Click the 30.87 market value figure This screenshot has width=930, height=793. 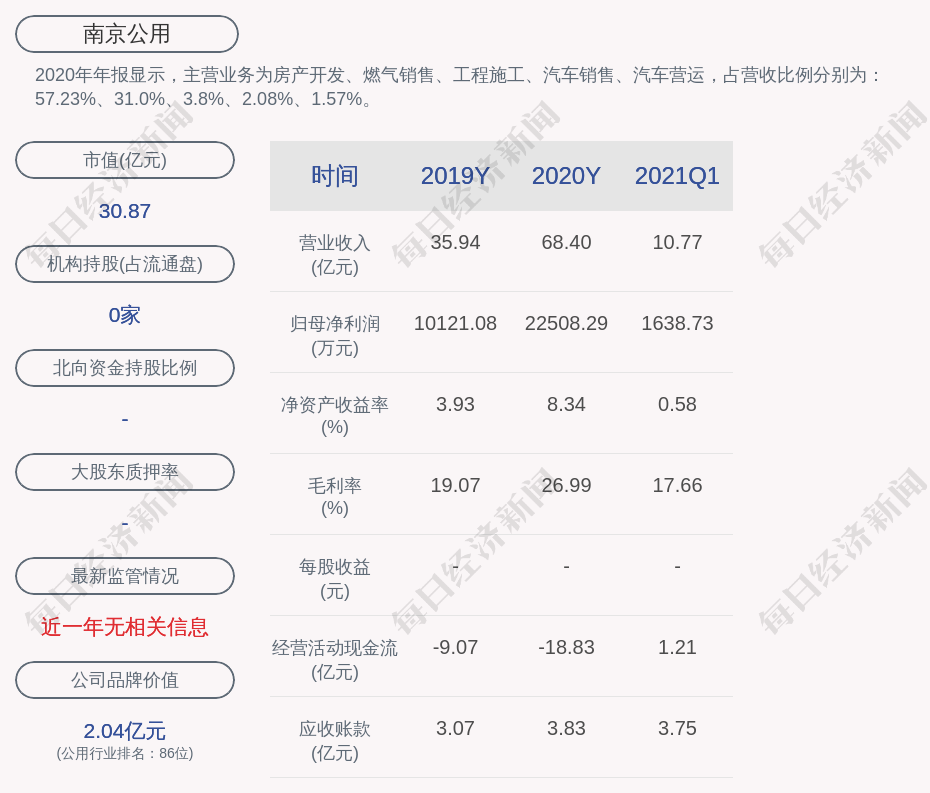coord(125,211)
